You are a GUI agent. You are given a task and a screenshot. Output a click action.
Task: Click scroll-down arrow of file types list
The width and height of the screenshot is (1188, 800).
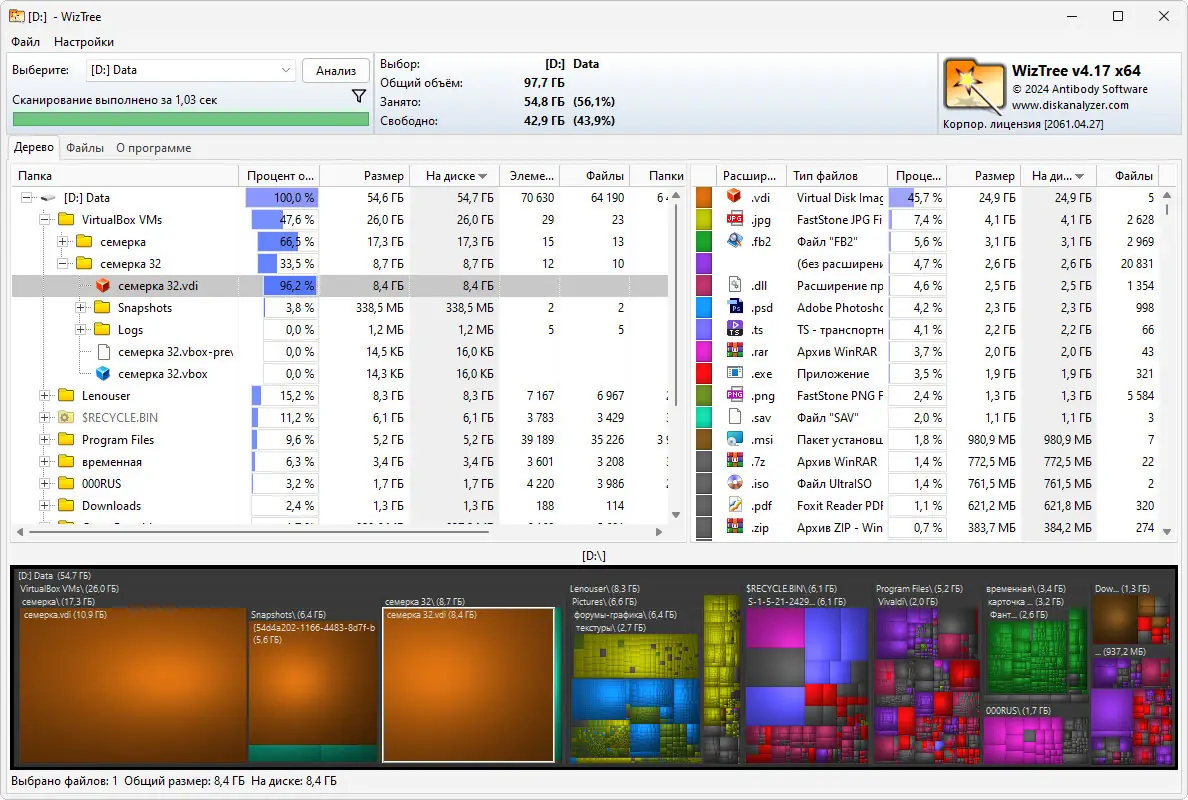pos(1167,531)
